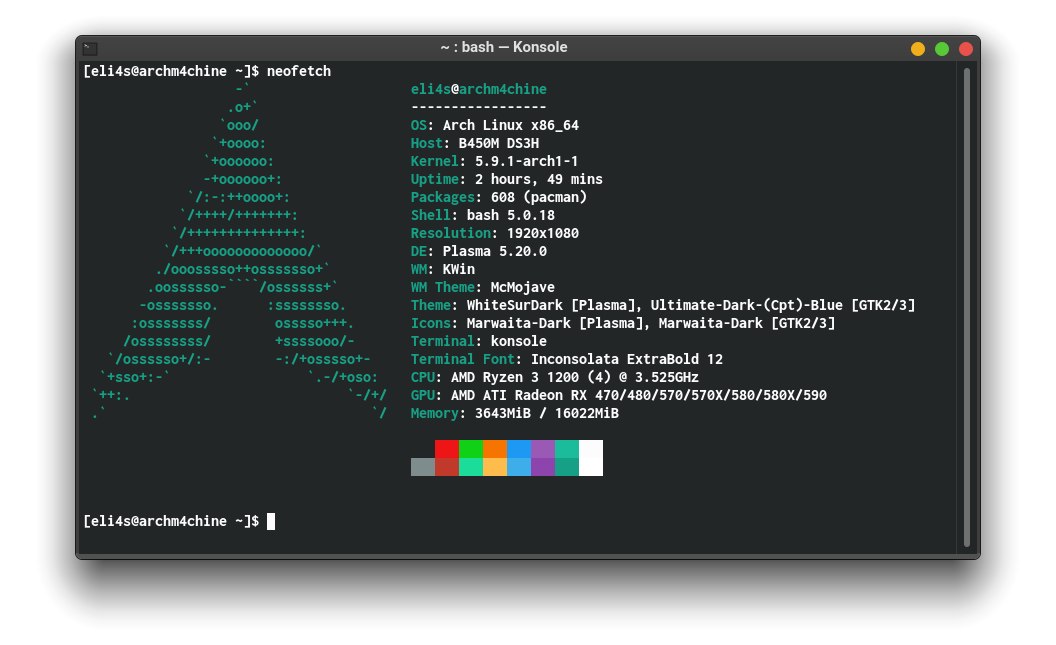Maximize Konsole with the green button
Viewport: 1056px width, 645px height.
coord(942,48)
